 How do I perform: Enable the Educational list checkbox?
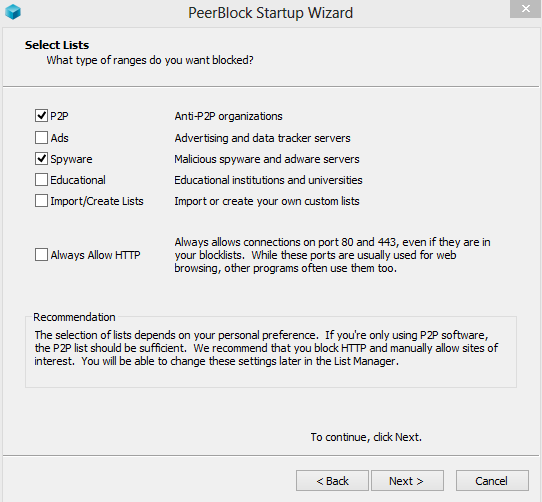coord(41,180)
